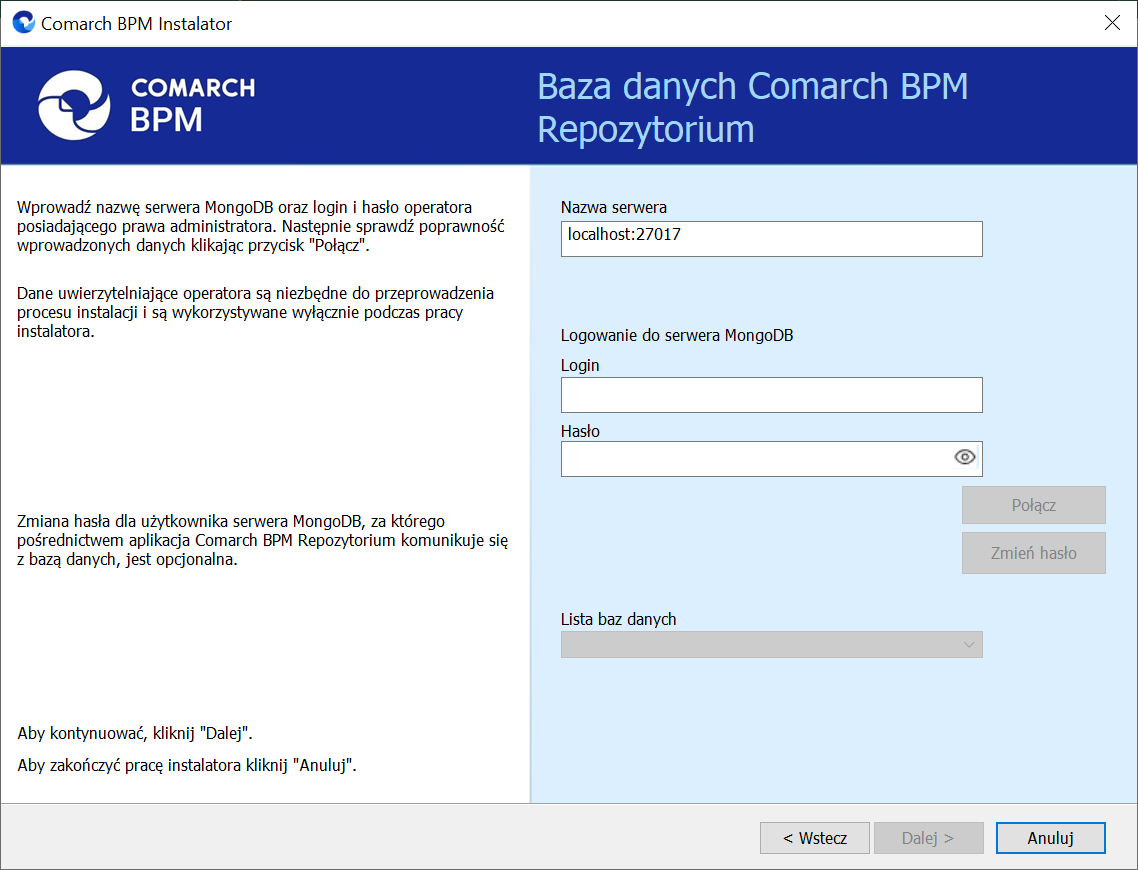Image resolution: width=1138 pixels, height=870 pixels.
Task: Click the label Logowanie do serwera MongoDB
Action: (x=676, y=335)
